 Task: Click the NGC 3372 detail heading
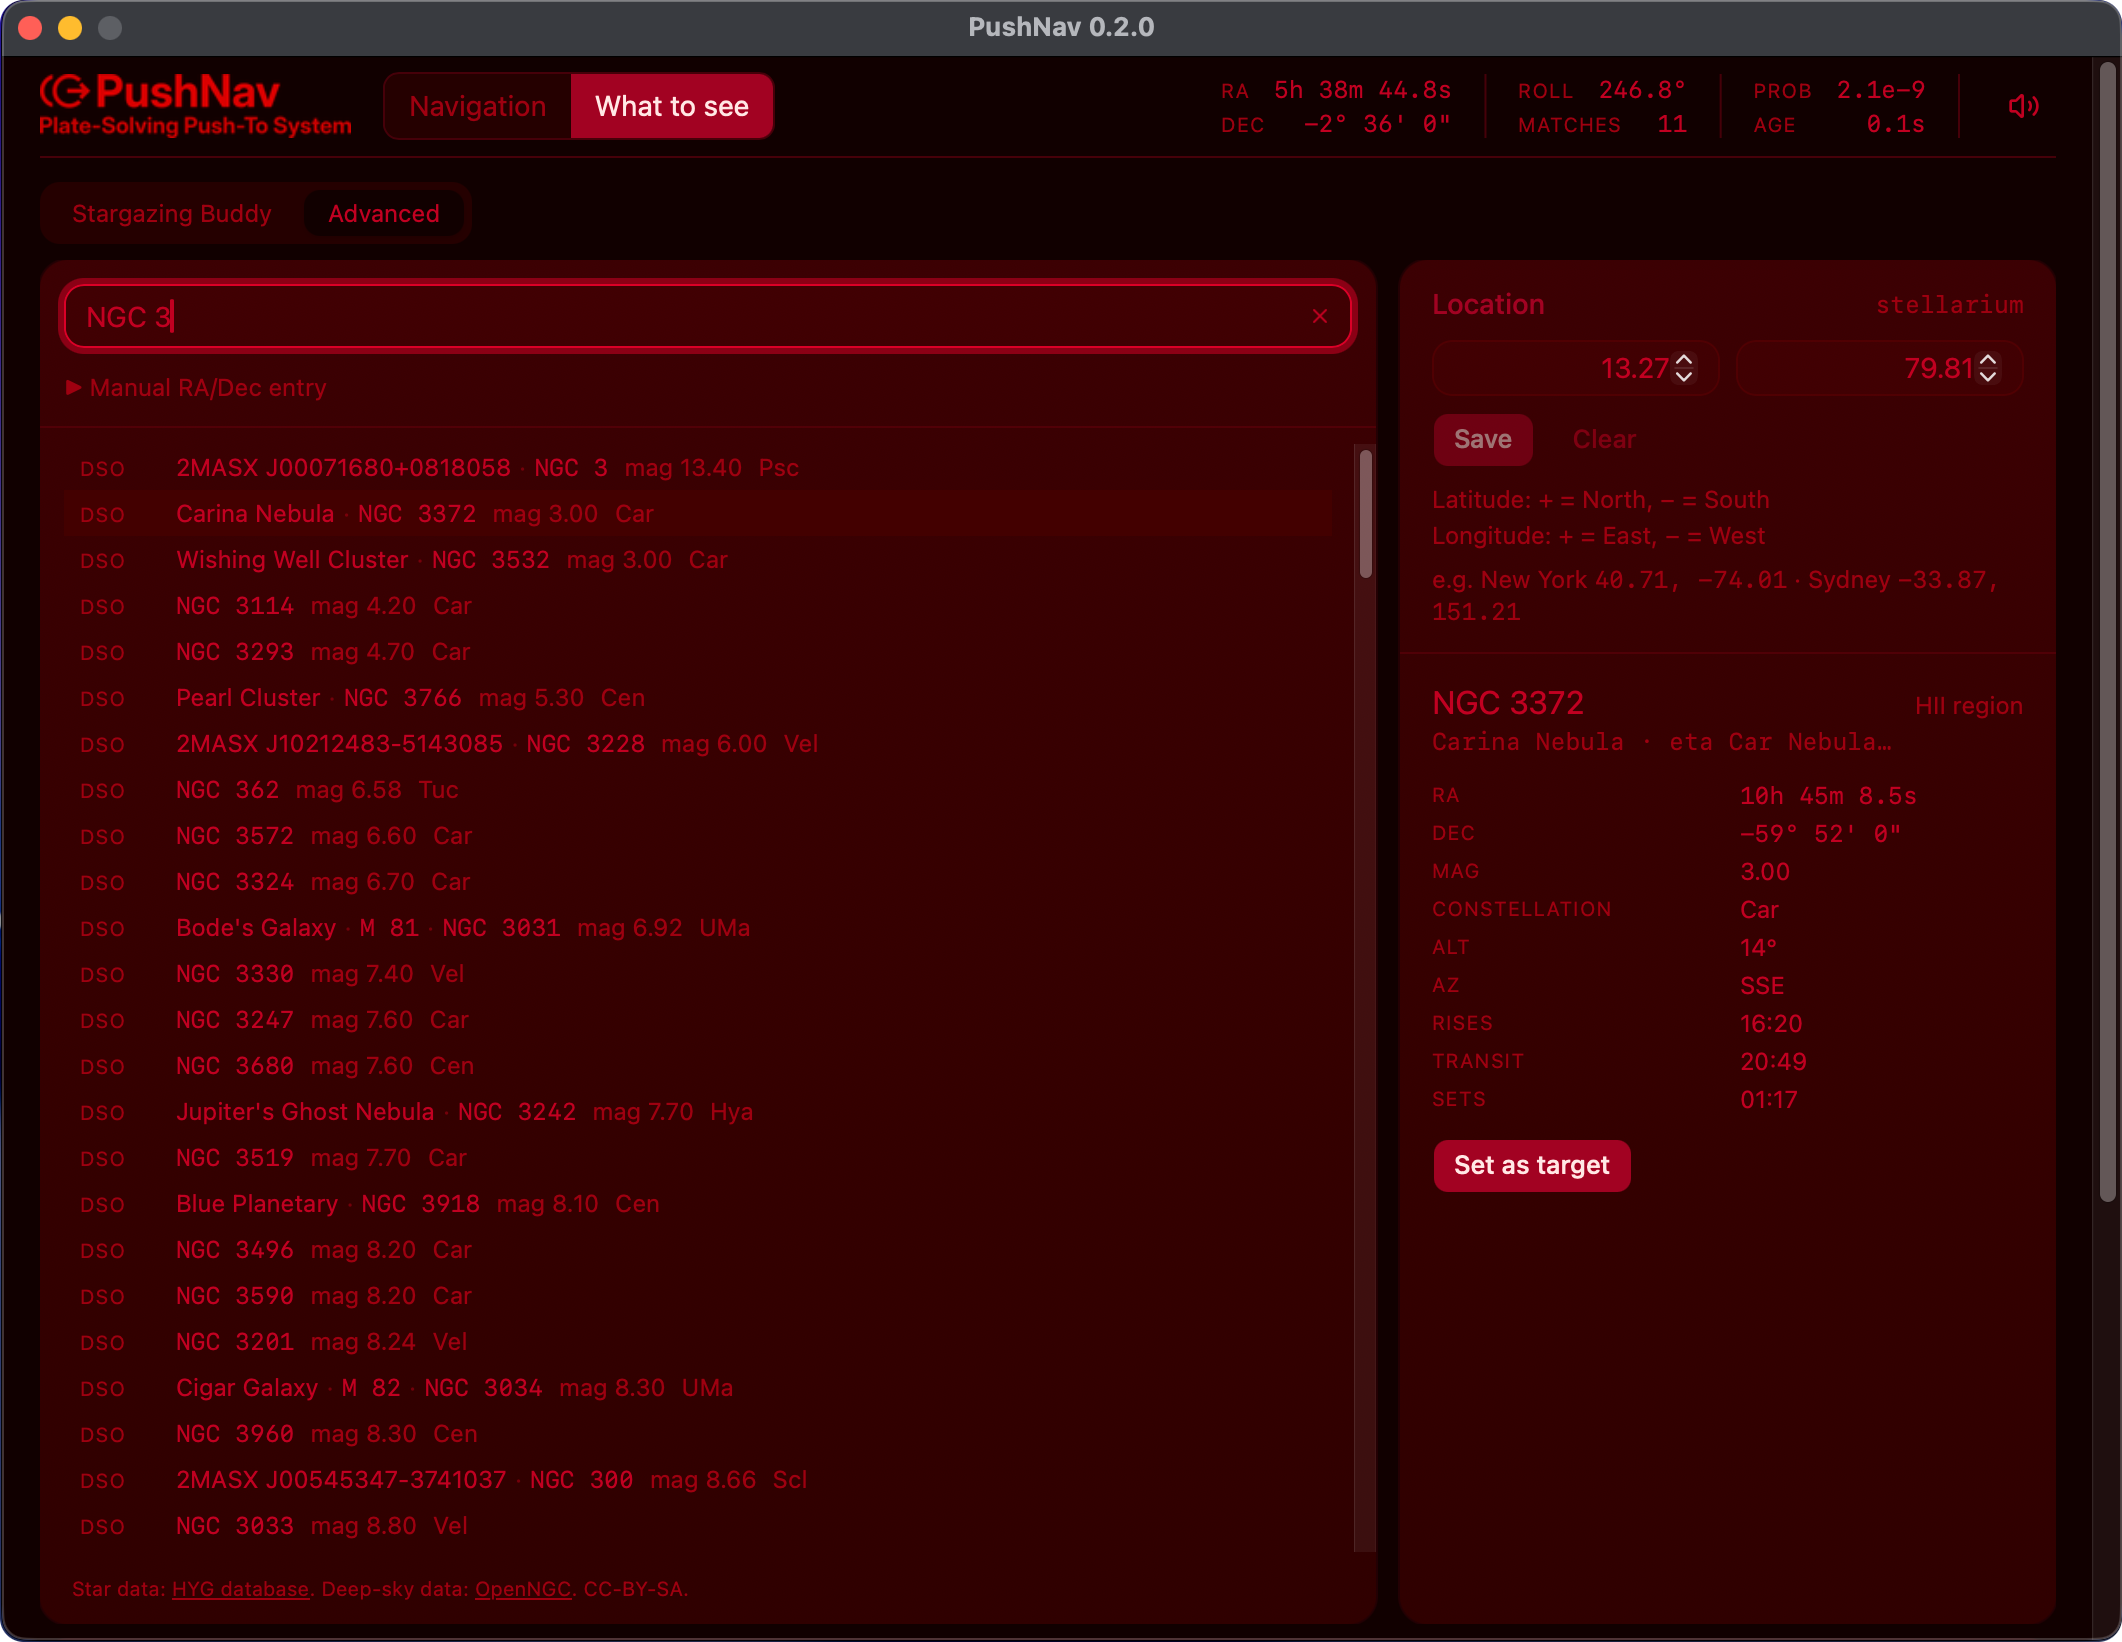[x=1508, y=703]
